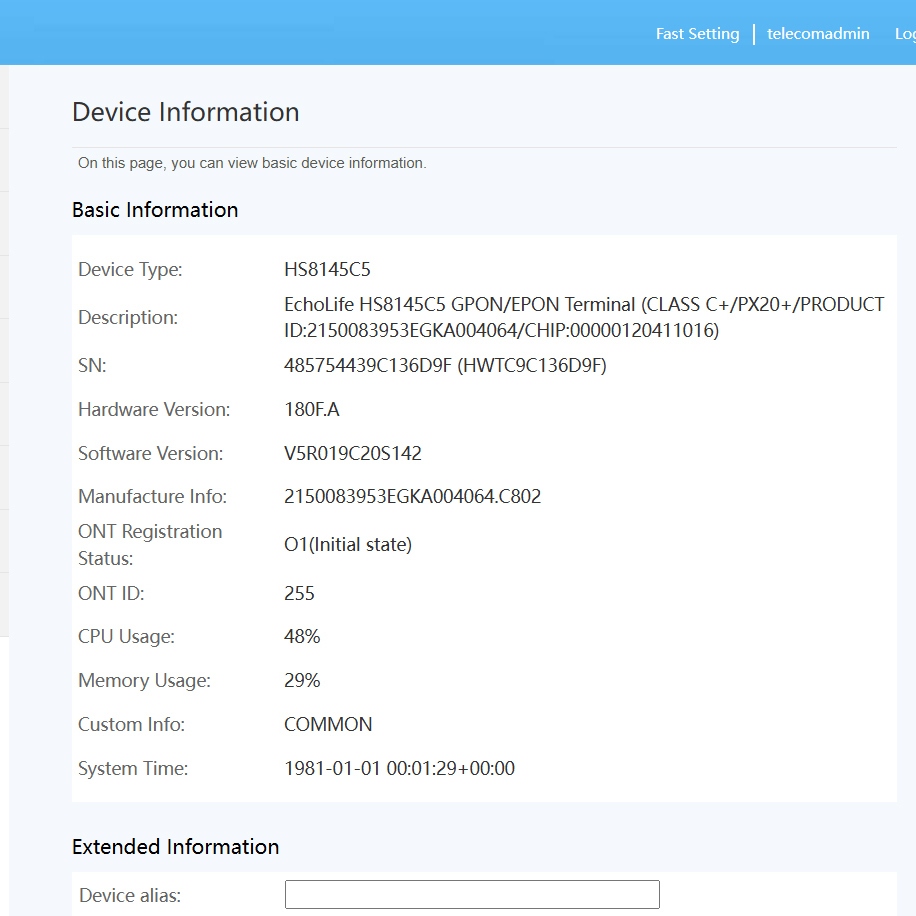Click the SN serial number value
916x916 pixels.
coord(445,366)
